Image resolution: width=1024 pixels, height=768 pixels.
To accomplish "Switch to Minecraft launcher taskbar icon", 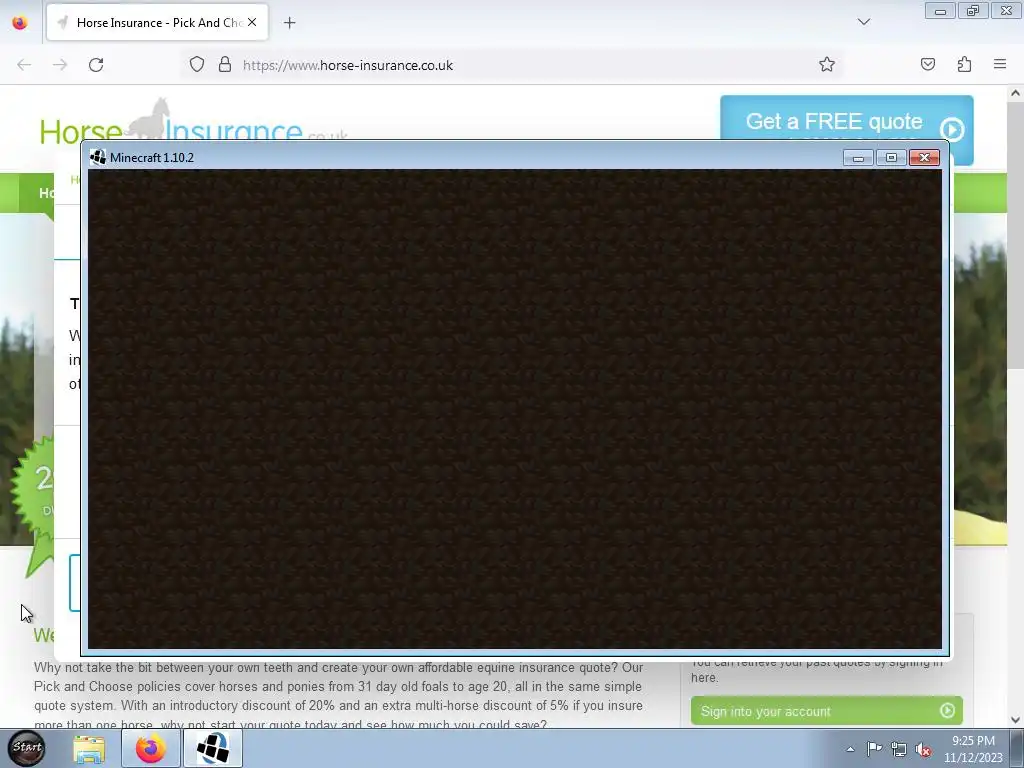I will coord(213,748).
